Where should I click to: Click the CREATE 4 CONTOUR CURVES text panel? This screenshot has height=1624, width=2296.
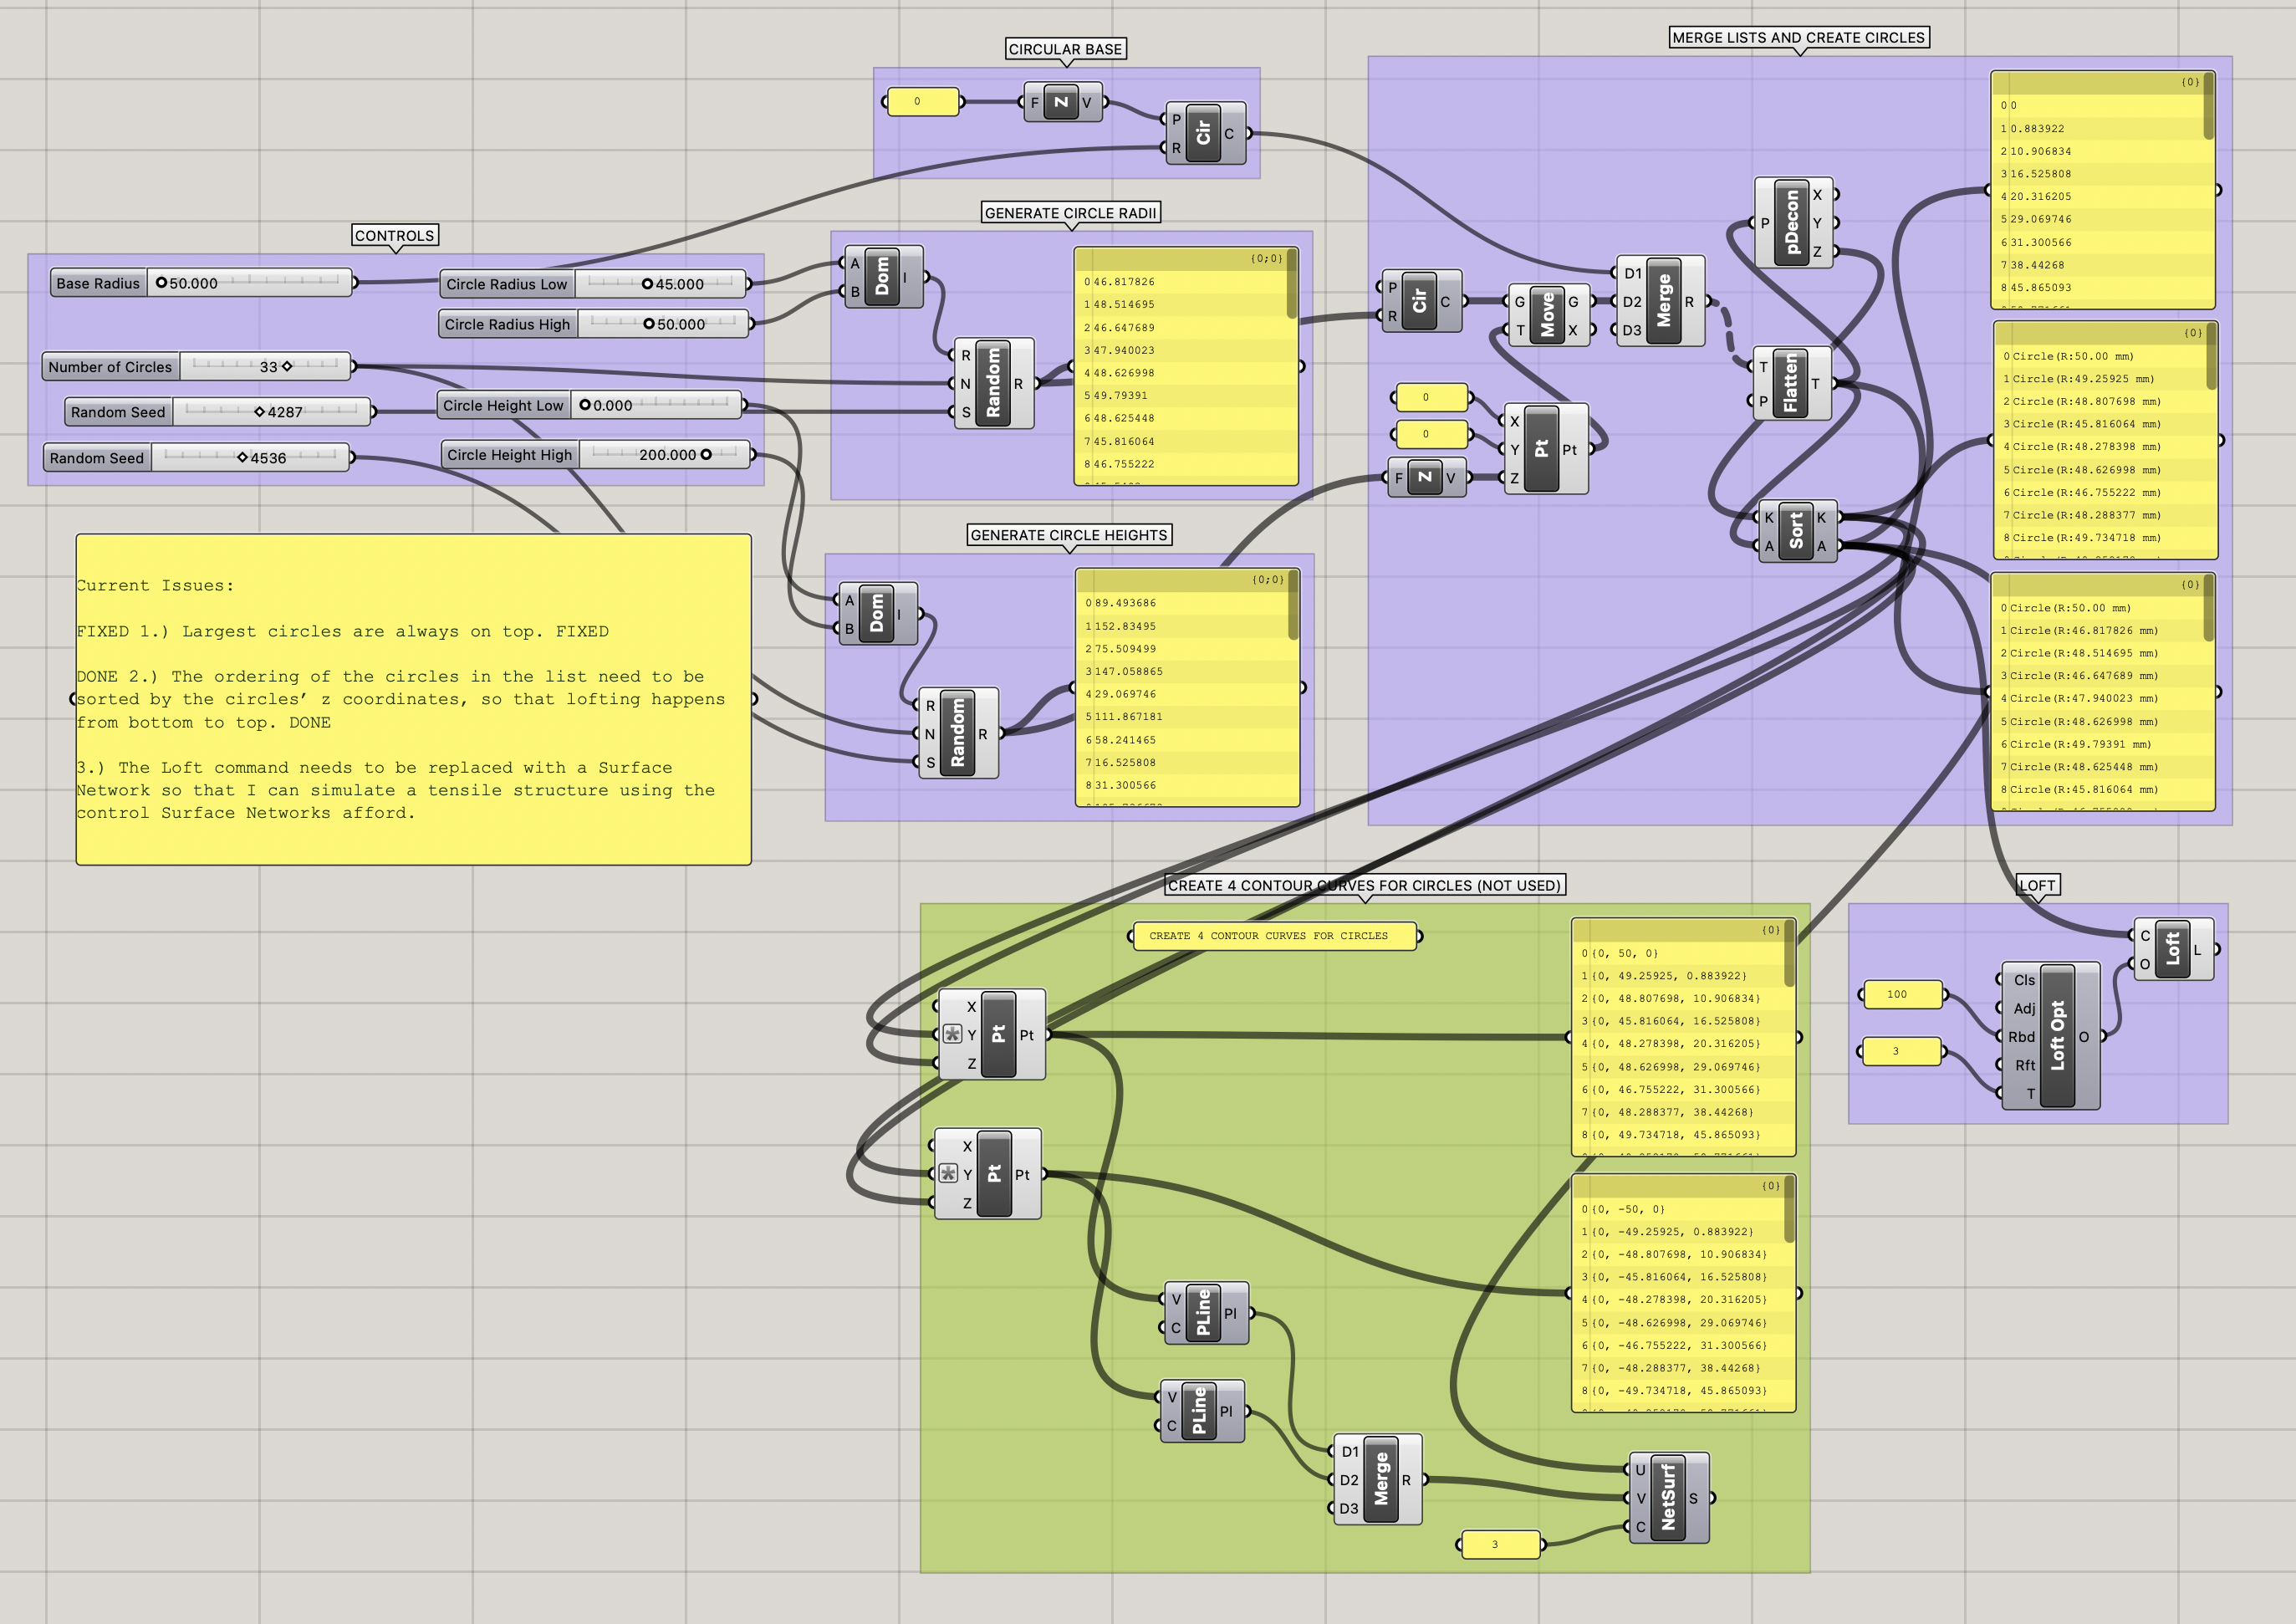pyautogui.click(x=1274, y=936)
